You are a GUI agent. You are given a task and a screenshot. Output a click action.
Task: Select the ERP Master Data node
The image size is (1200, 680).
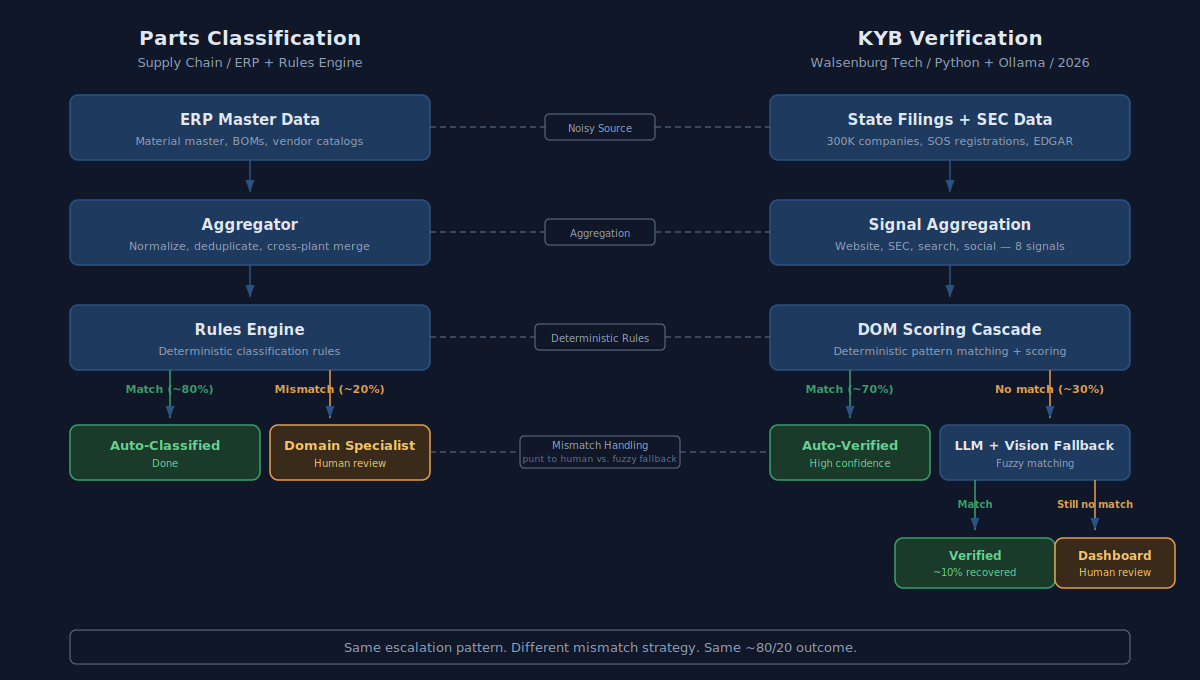point(249,127)
